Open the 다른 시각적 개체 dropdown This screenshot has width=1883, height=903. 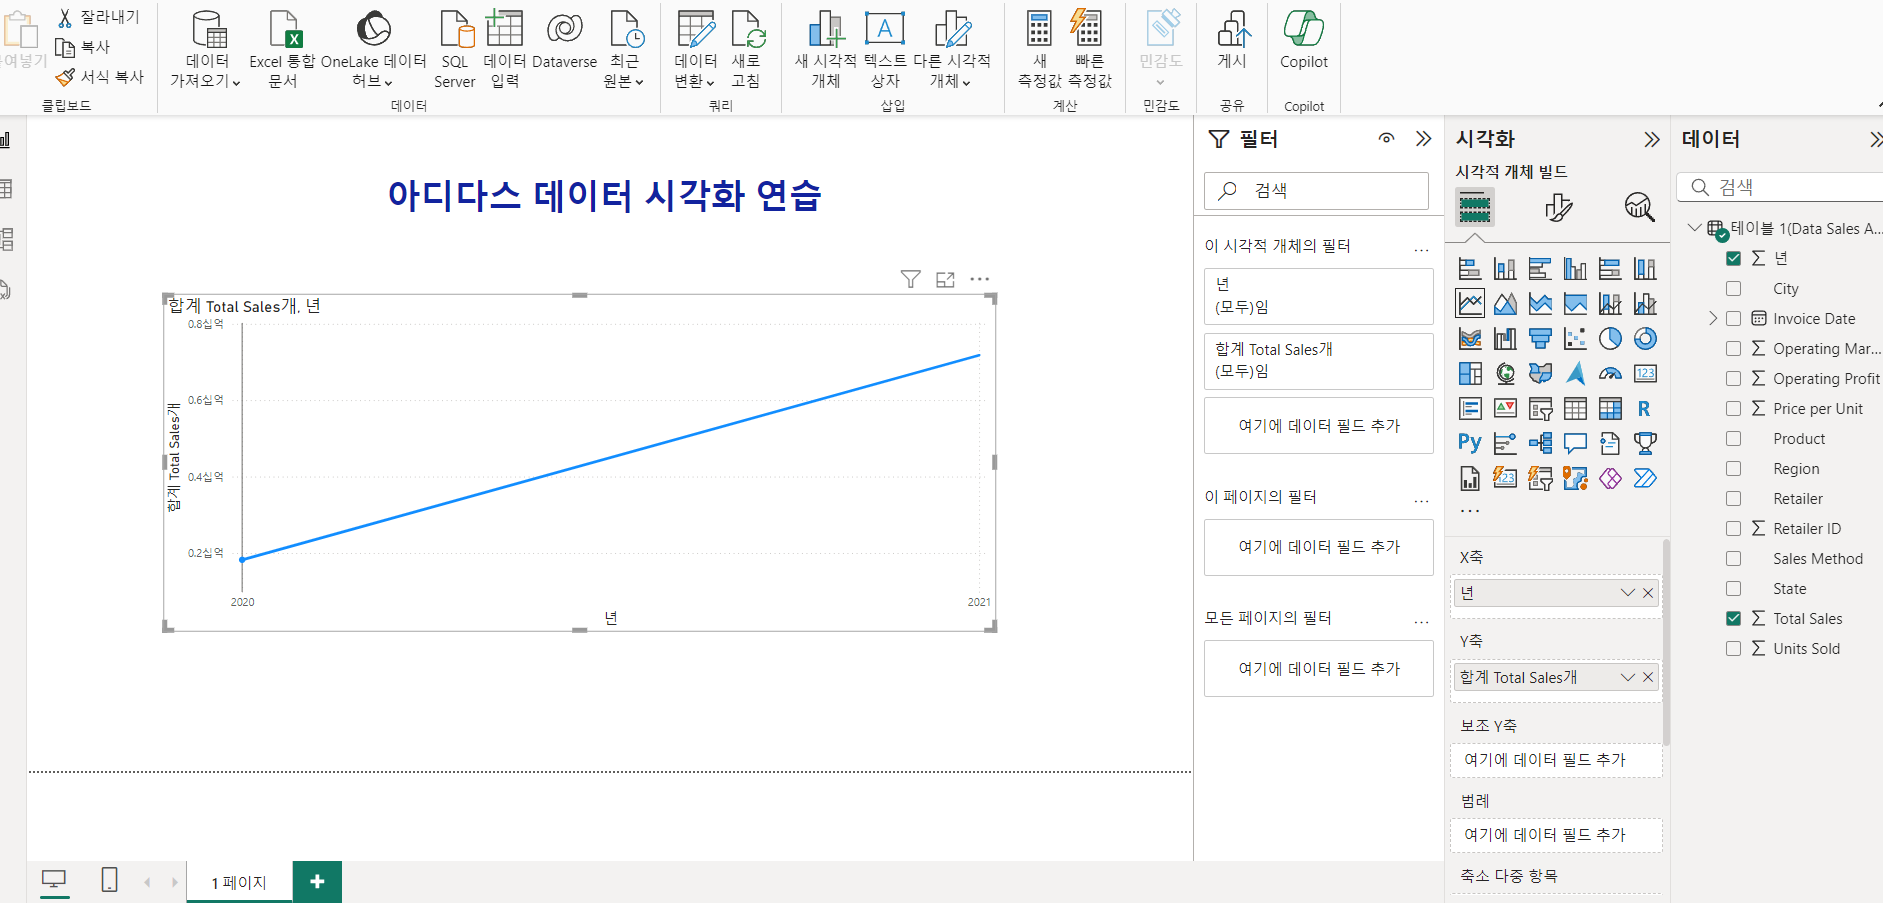951,49
